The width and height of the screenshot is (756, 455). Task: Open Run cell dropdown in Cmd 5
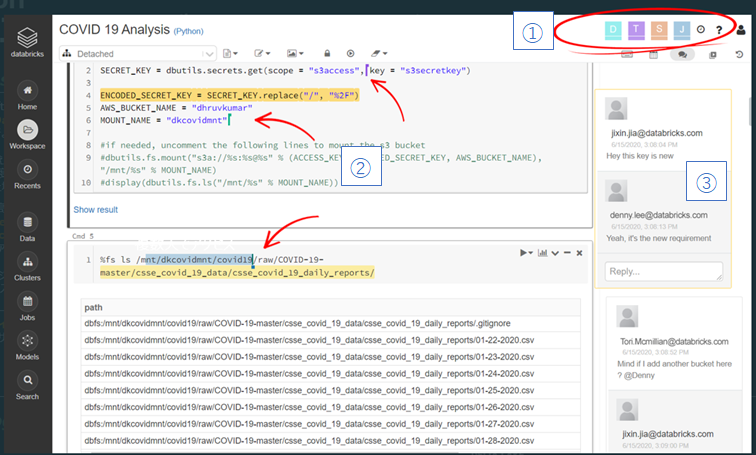526,253
